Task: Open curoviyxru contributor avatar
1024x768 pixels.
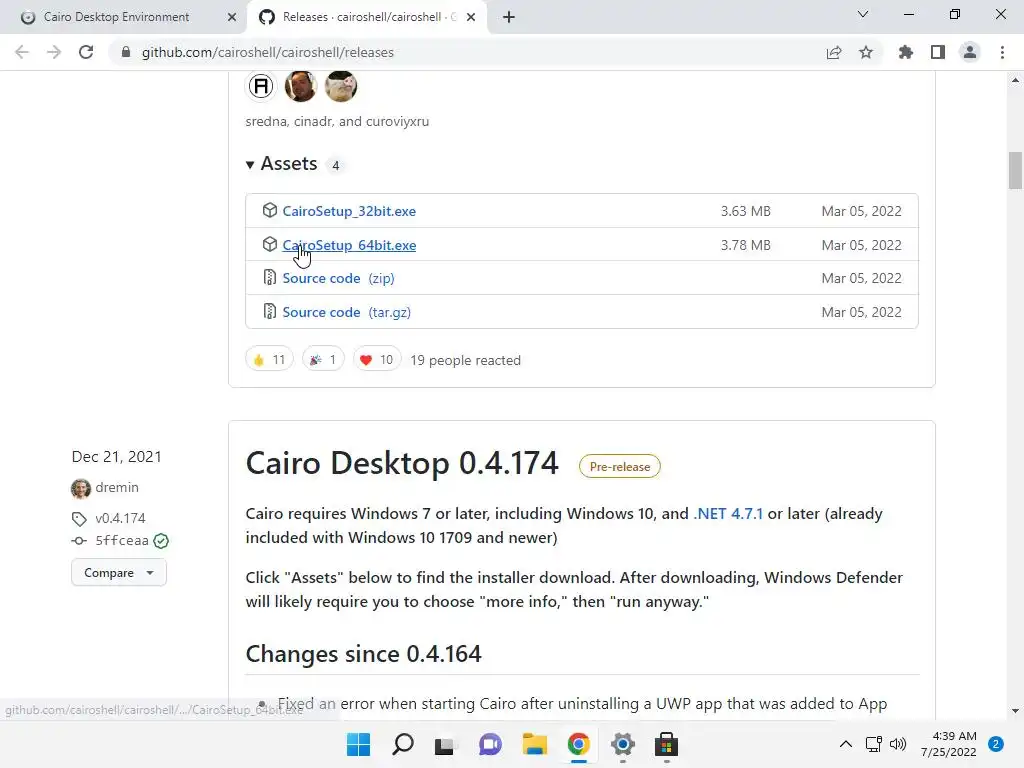Action: click(341, 86)
